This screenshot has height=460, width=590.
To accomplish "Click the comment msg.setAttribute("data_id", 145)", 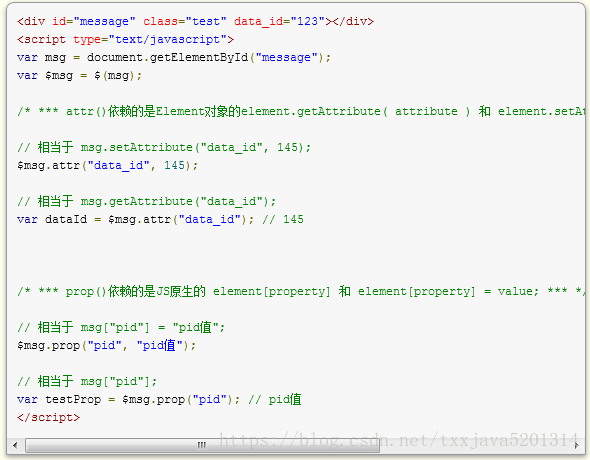I will click(164, 147).
